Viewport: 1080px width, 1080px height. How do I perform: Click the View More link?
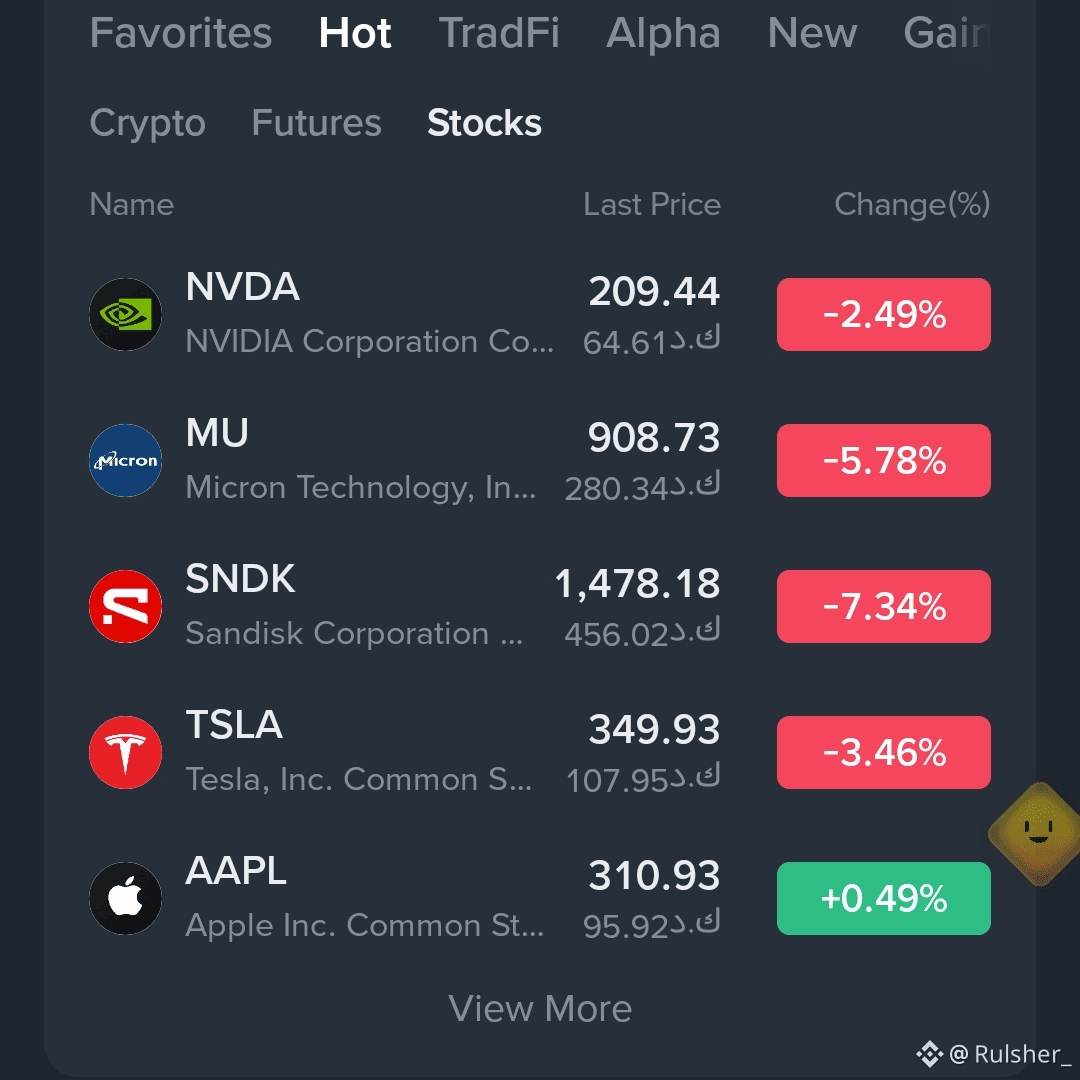tap(540, 1008)
